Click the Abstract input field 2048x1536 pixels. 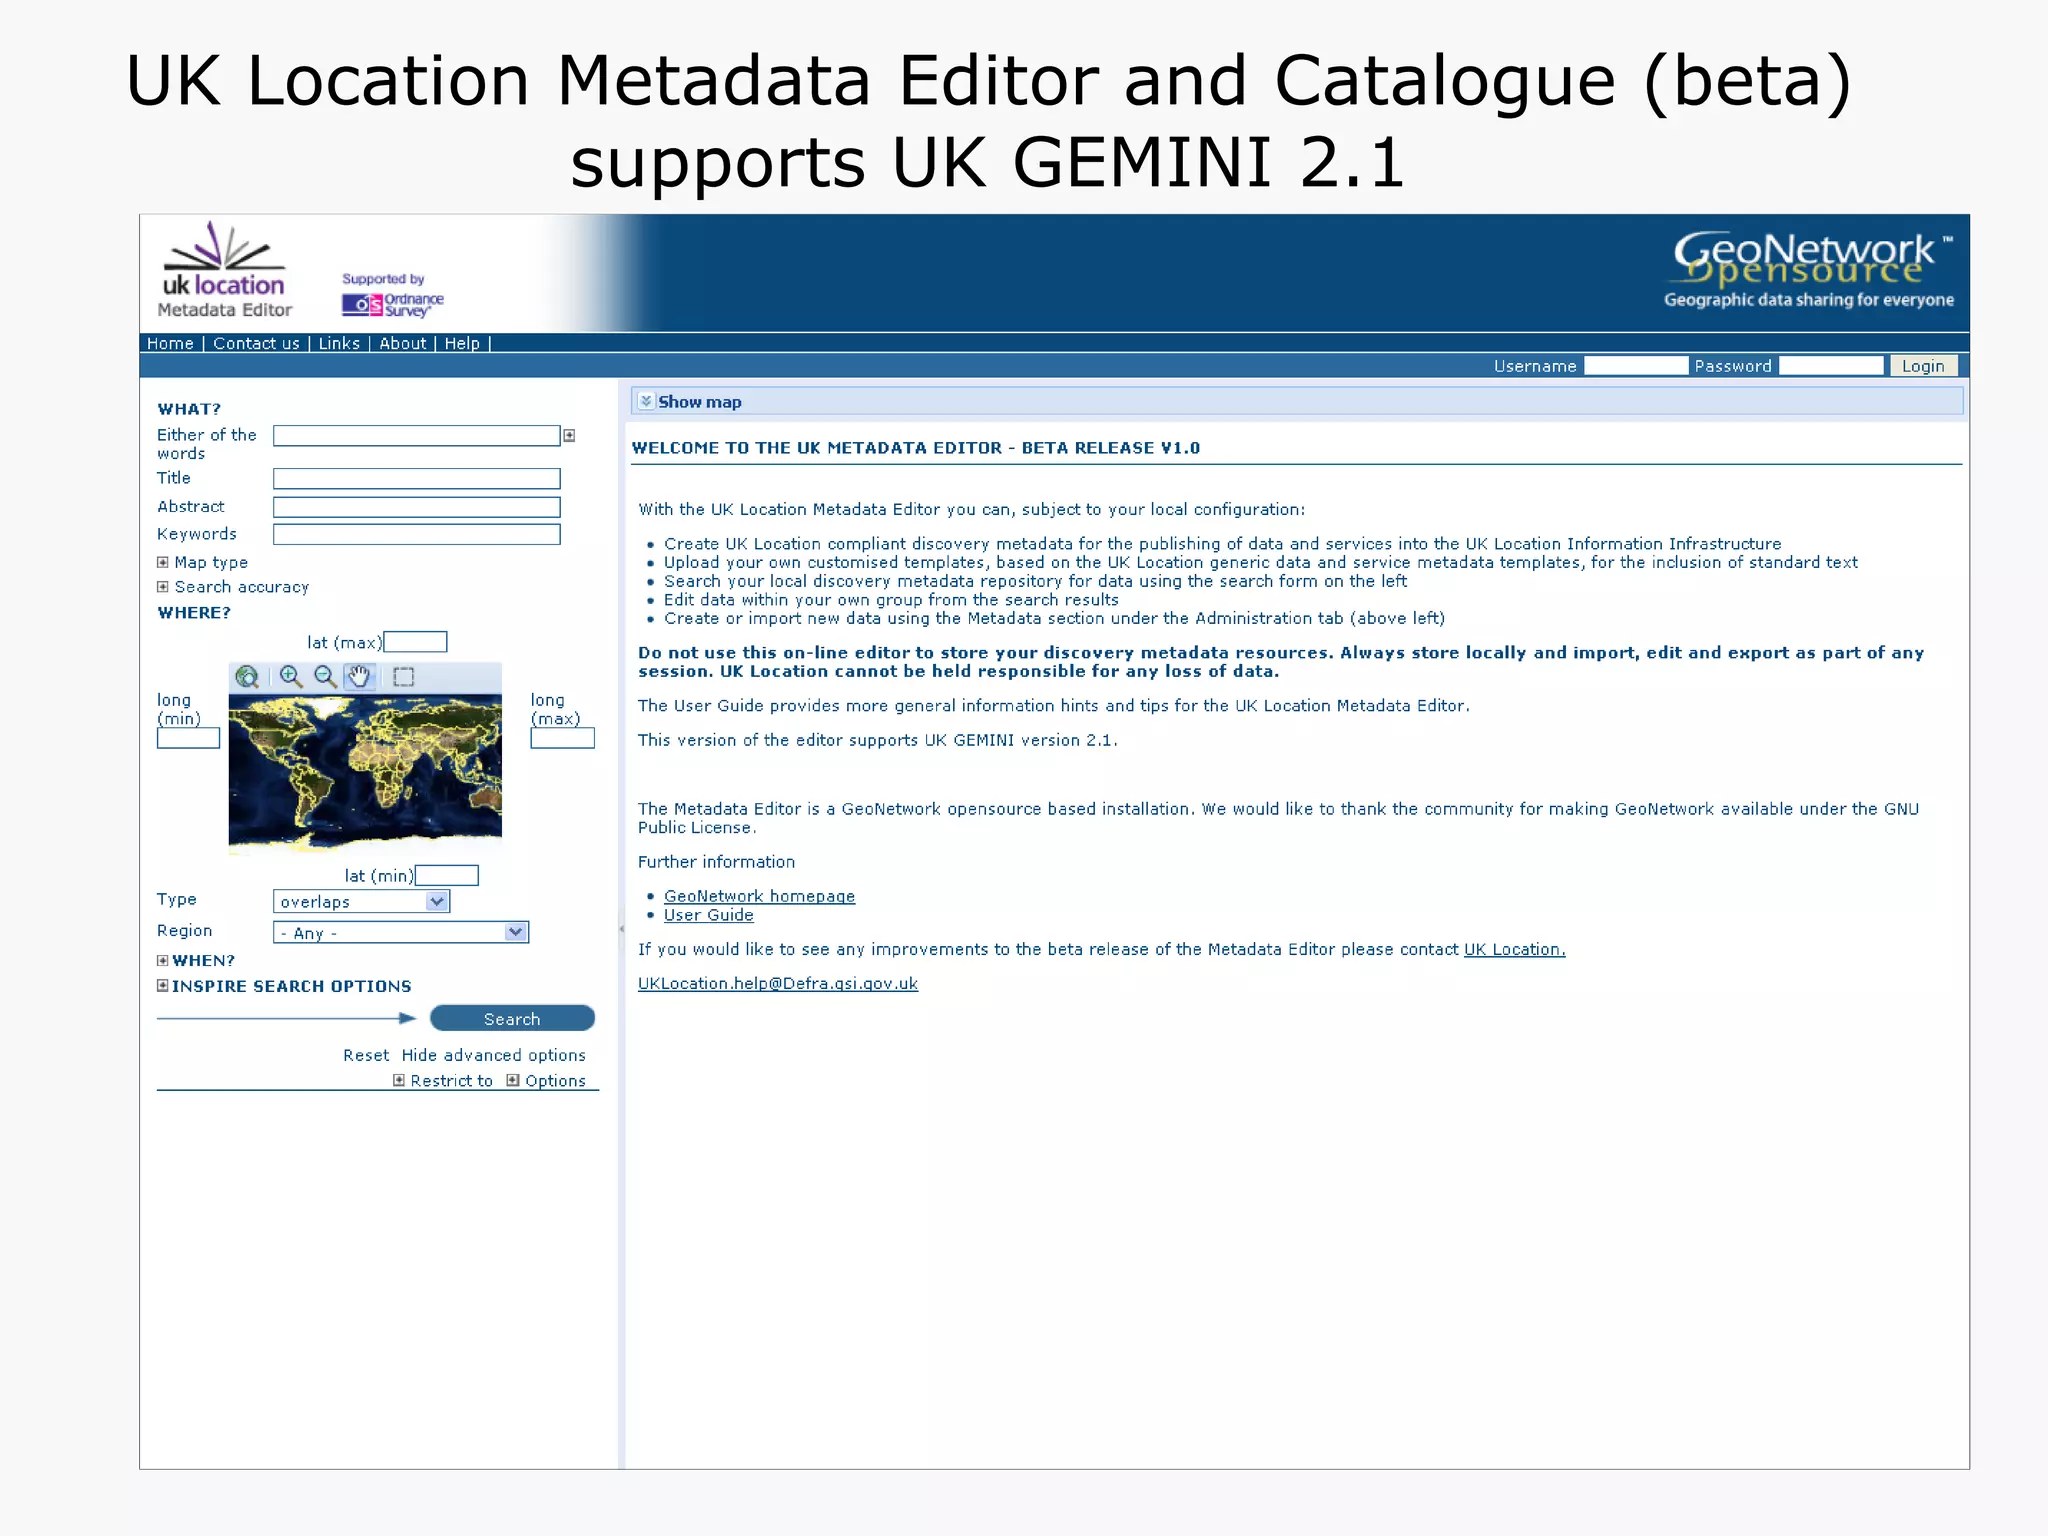(416, 507)
